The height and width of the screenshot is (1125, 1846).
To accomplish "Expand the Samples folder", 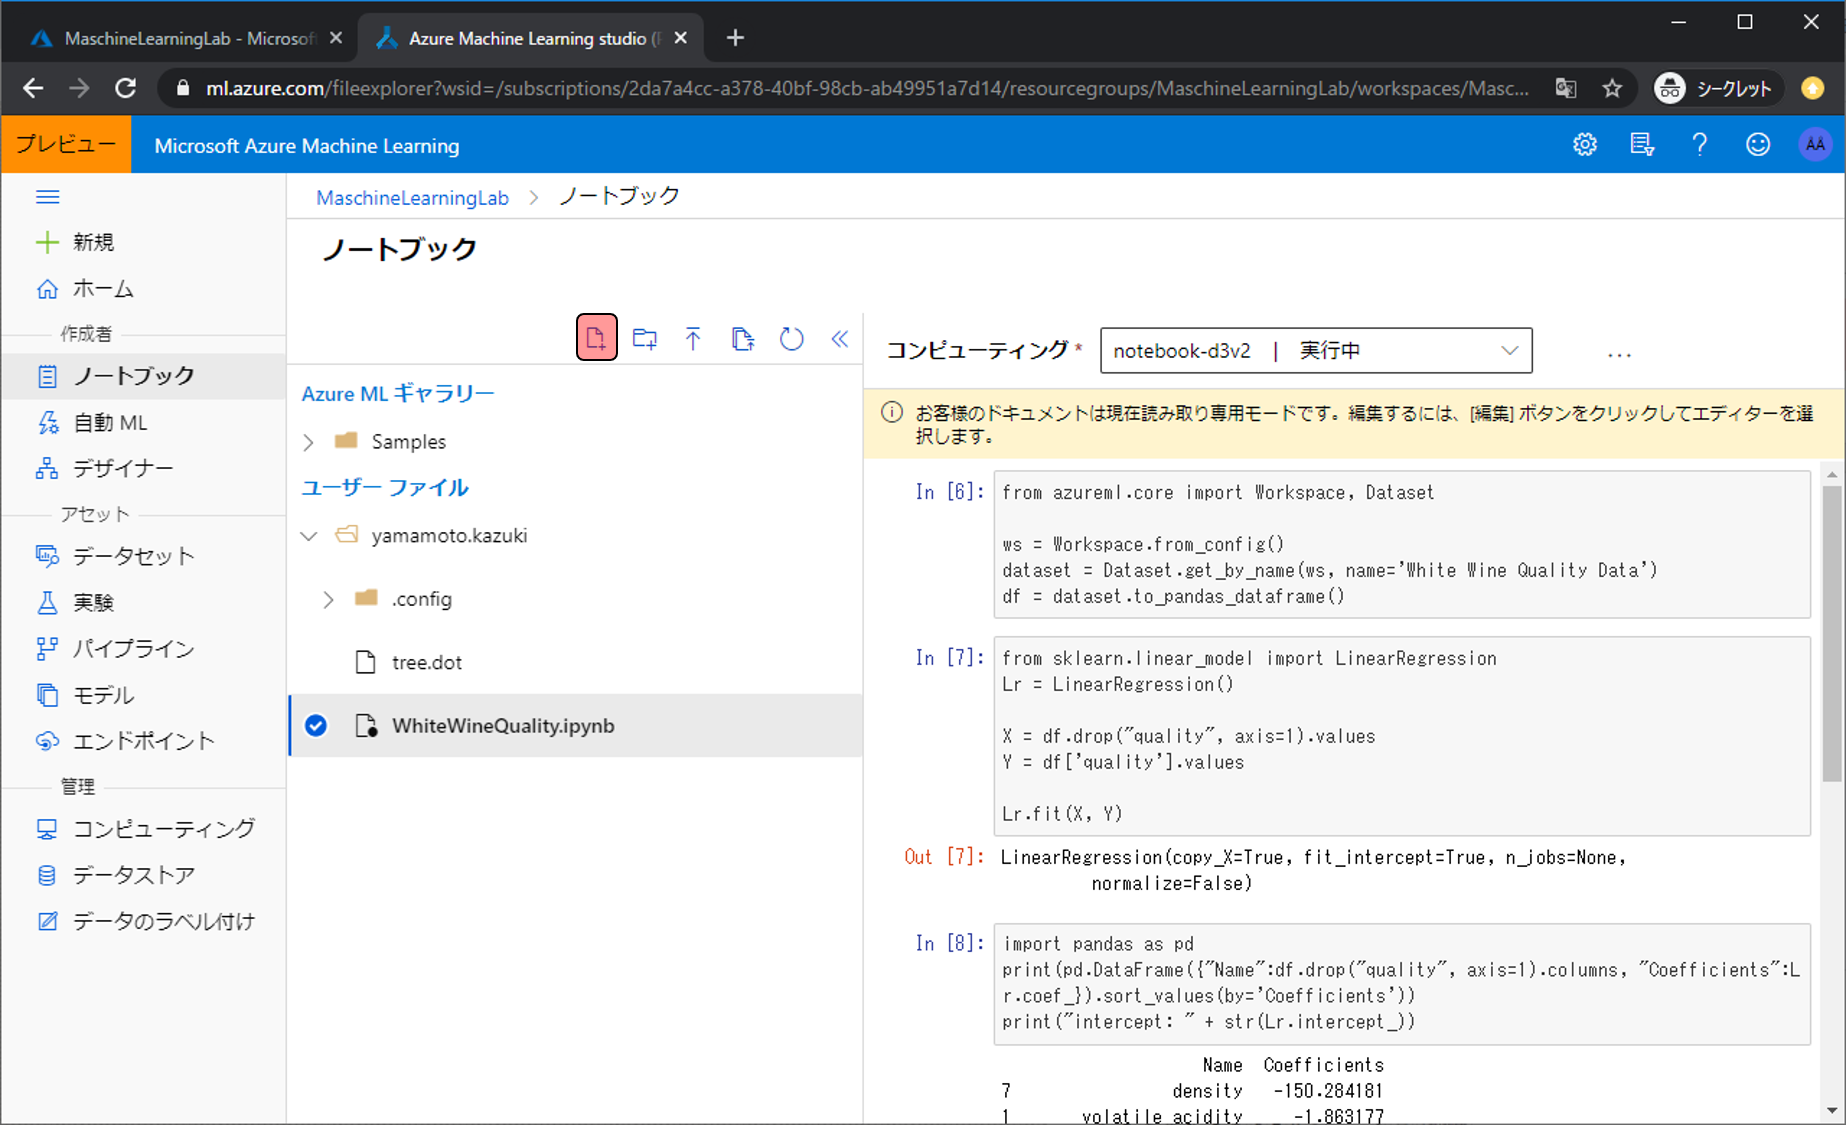I will click(309, 442).
